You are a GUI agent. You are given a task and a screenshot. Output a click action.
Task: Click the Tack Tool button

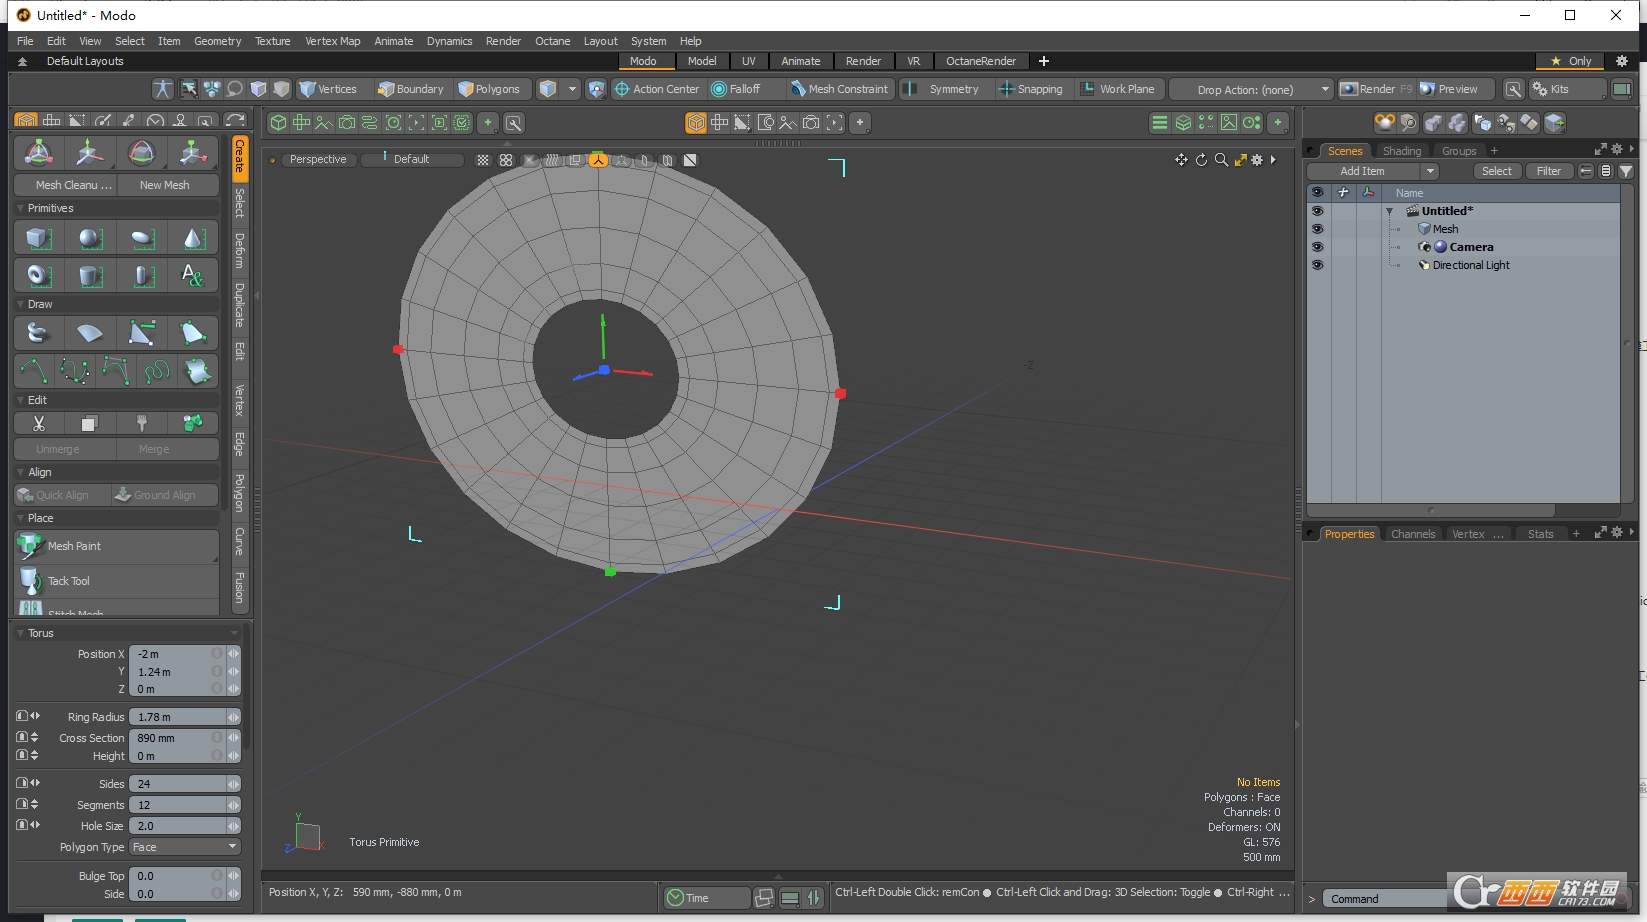(117, 581)
